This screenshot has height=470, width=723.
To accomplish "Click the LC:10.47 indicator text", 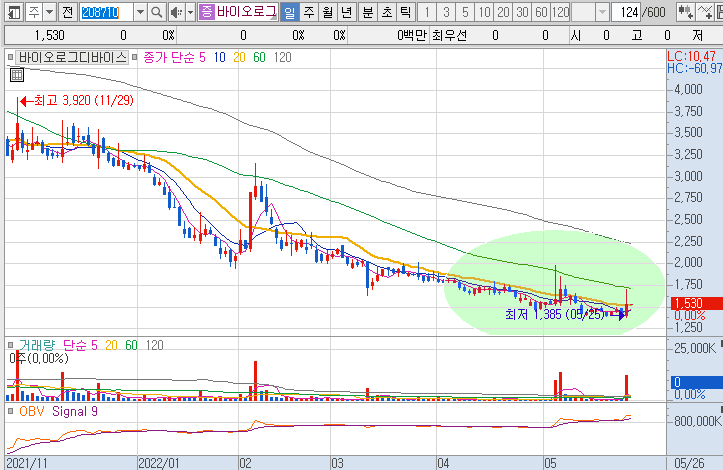I will pos(692,56).
